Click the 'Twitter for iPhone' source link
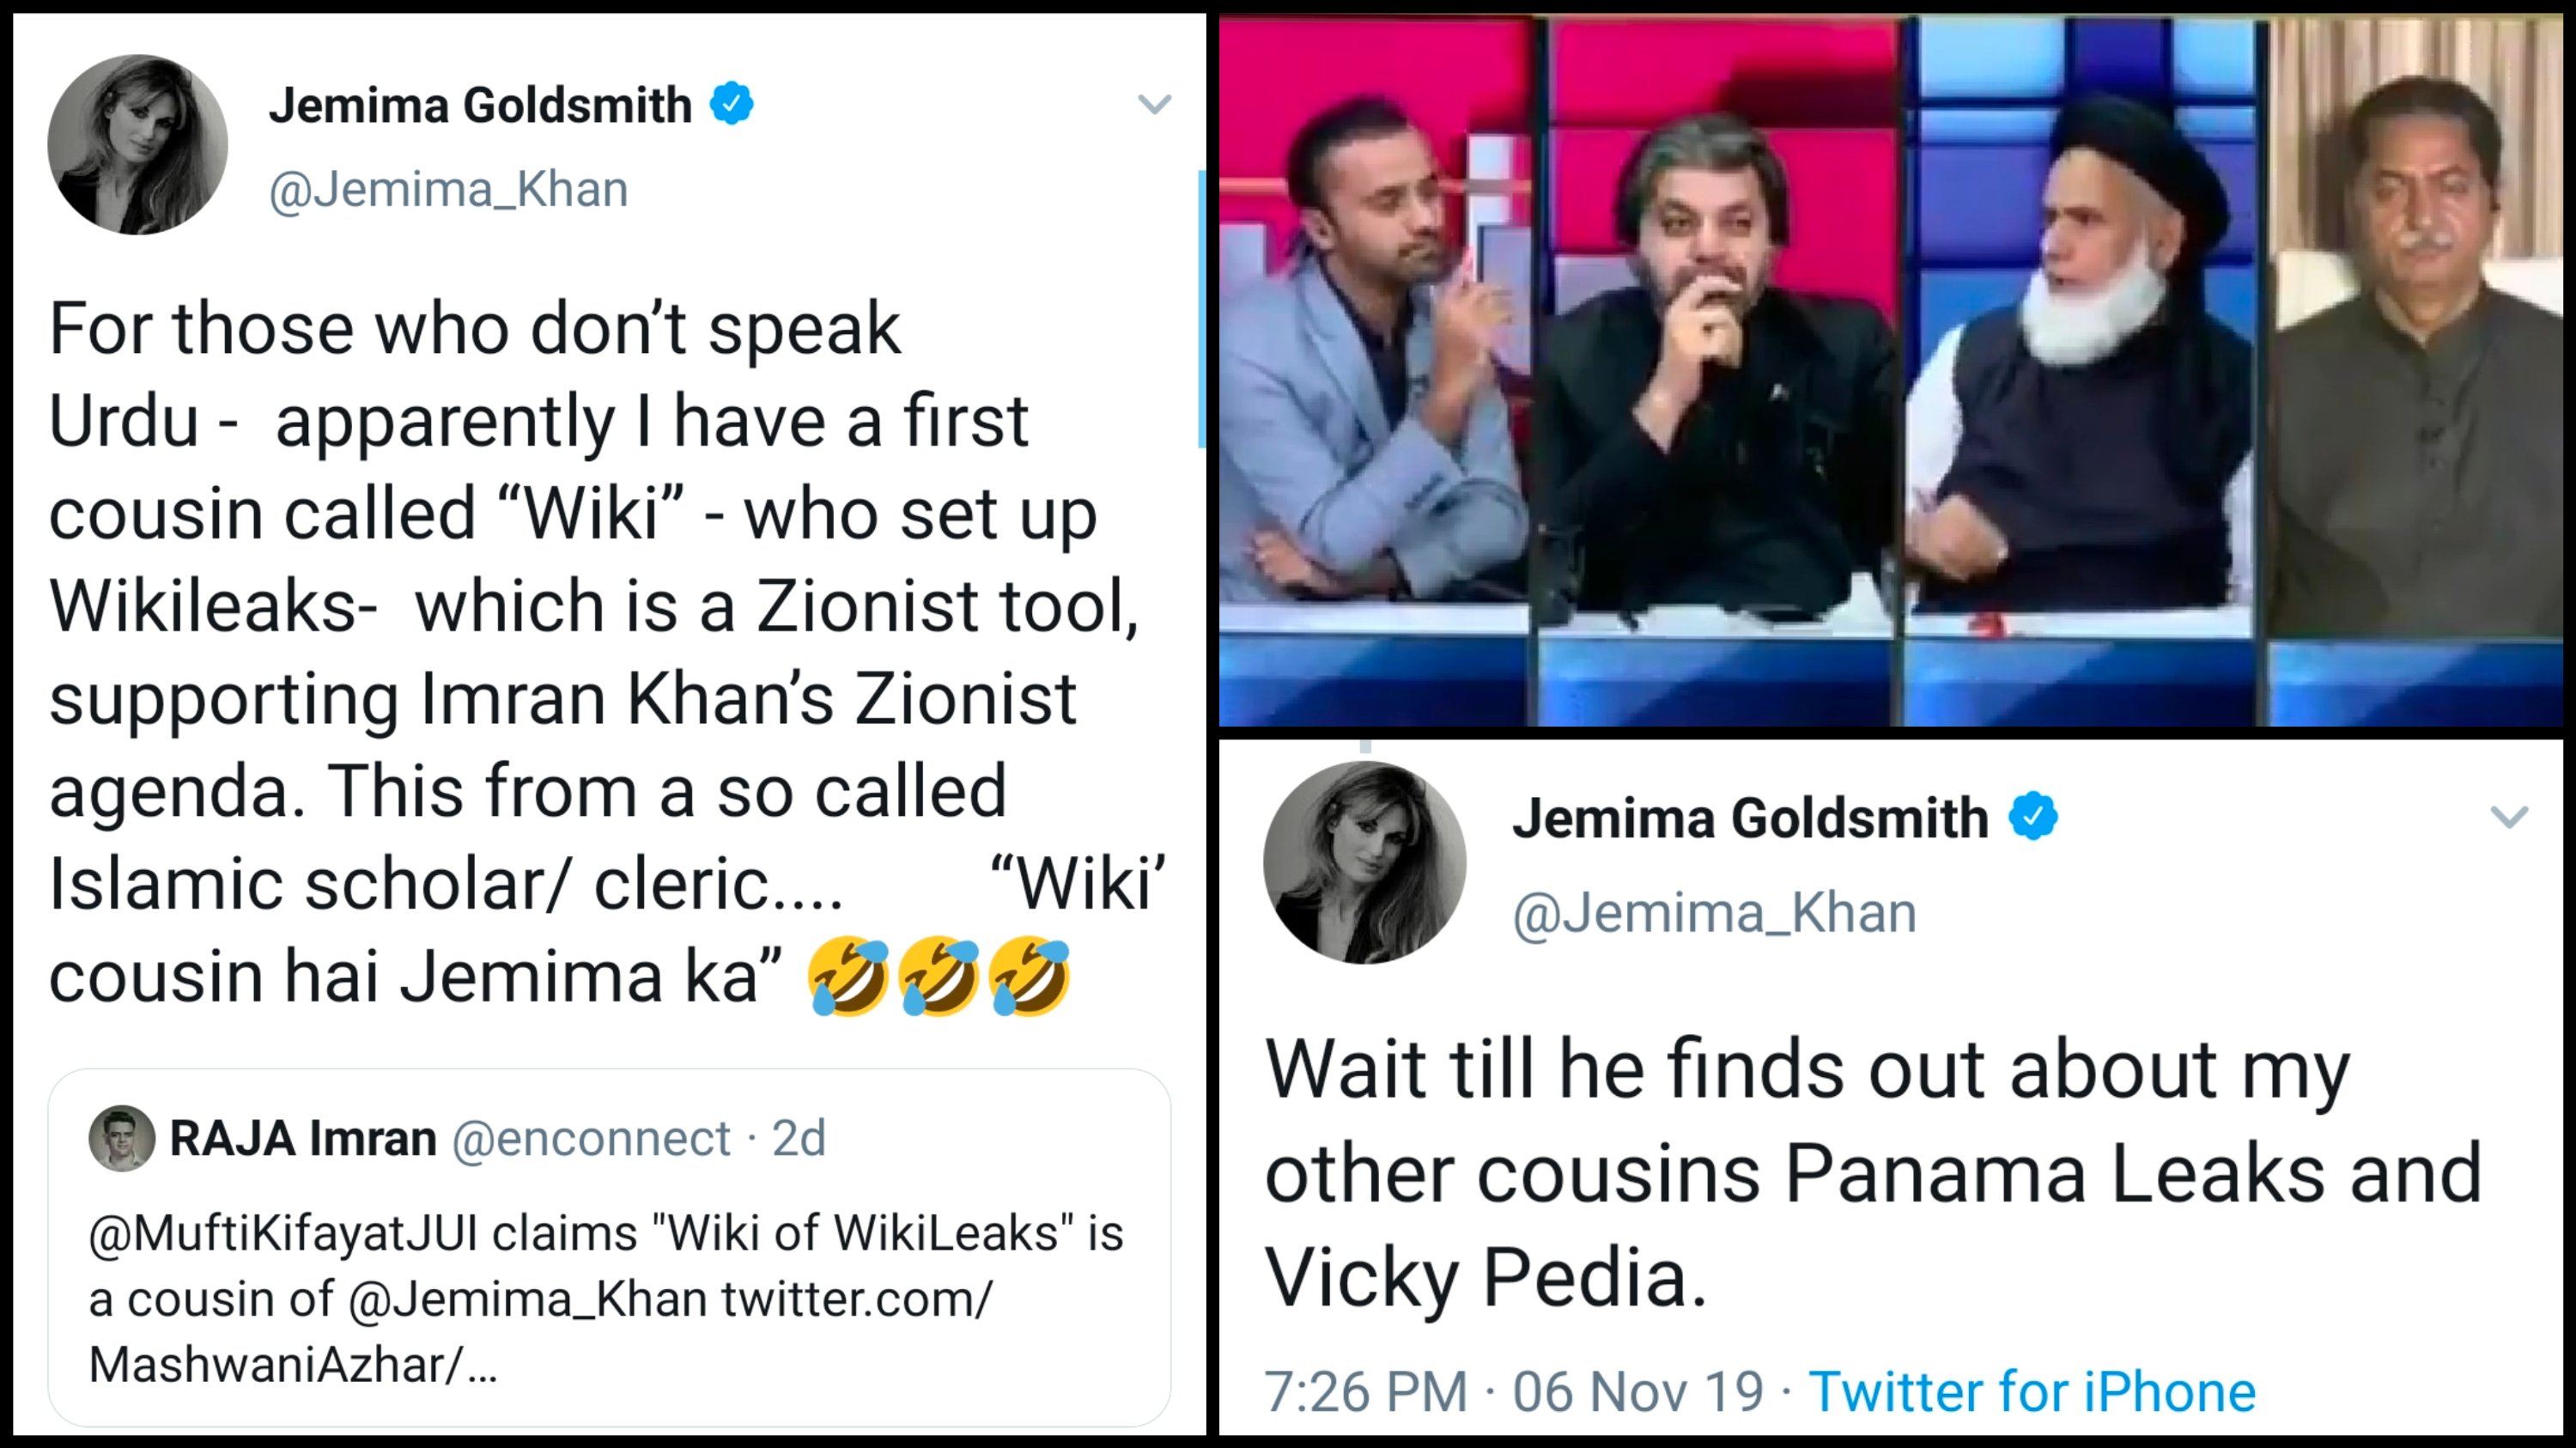The height and width of the screenshot is (1448, 2576). pyautogui.click(x=2032, y=1391)
